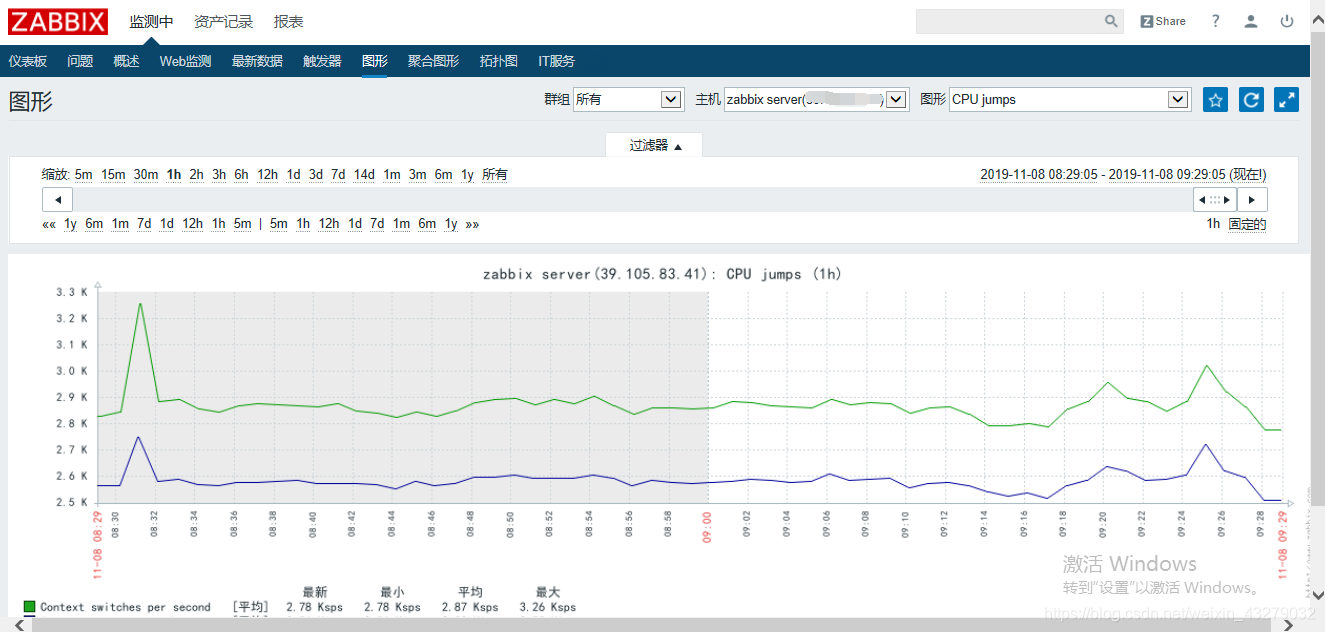Set zoom to 14d

click(364, 175)
